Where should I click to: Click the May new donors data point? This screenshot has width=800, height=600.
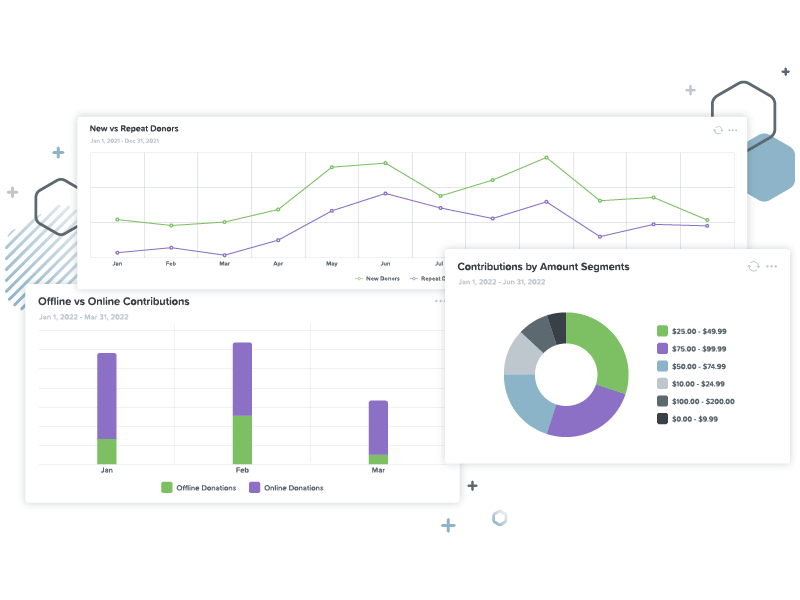[332, 167]
